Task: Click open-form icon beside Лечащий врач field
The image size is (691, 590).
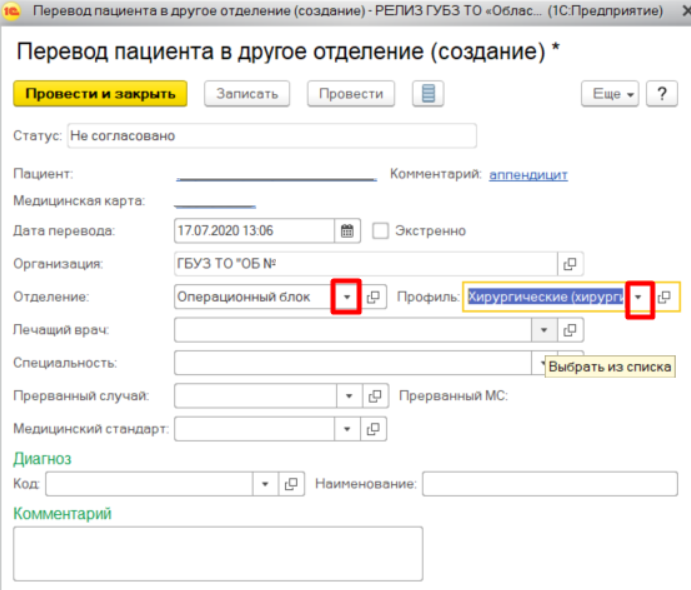Action: (x=570, y=330)
